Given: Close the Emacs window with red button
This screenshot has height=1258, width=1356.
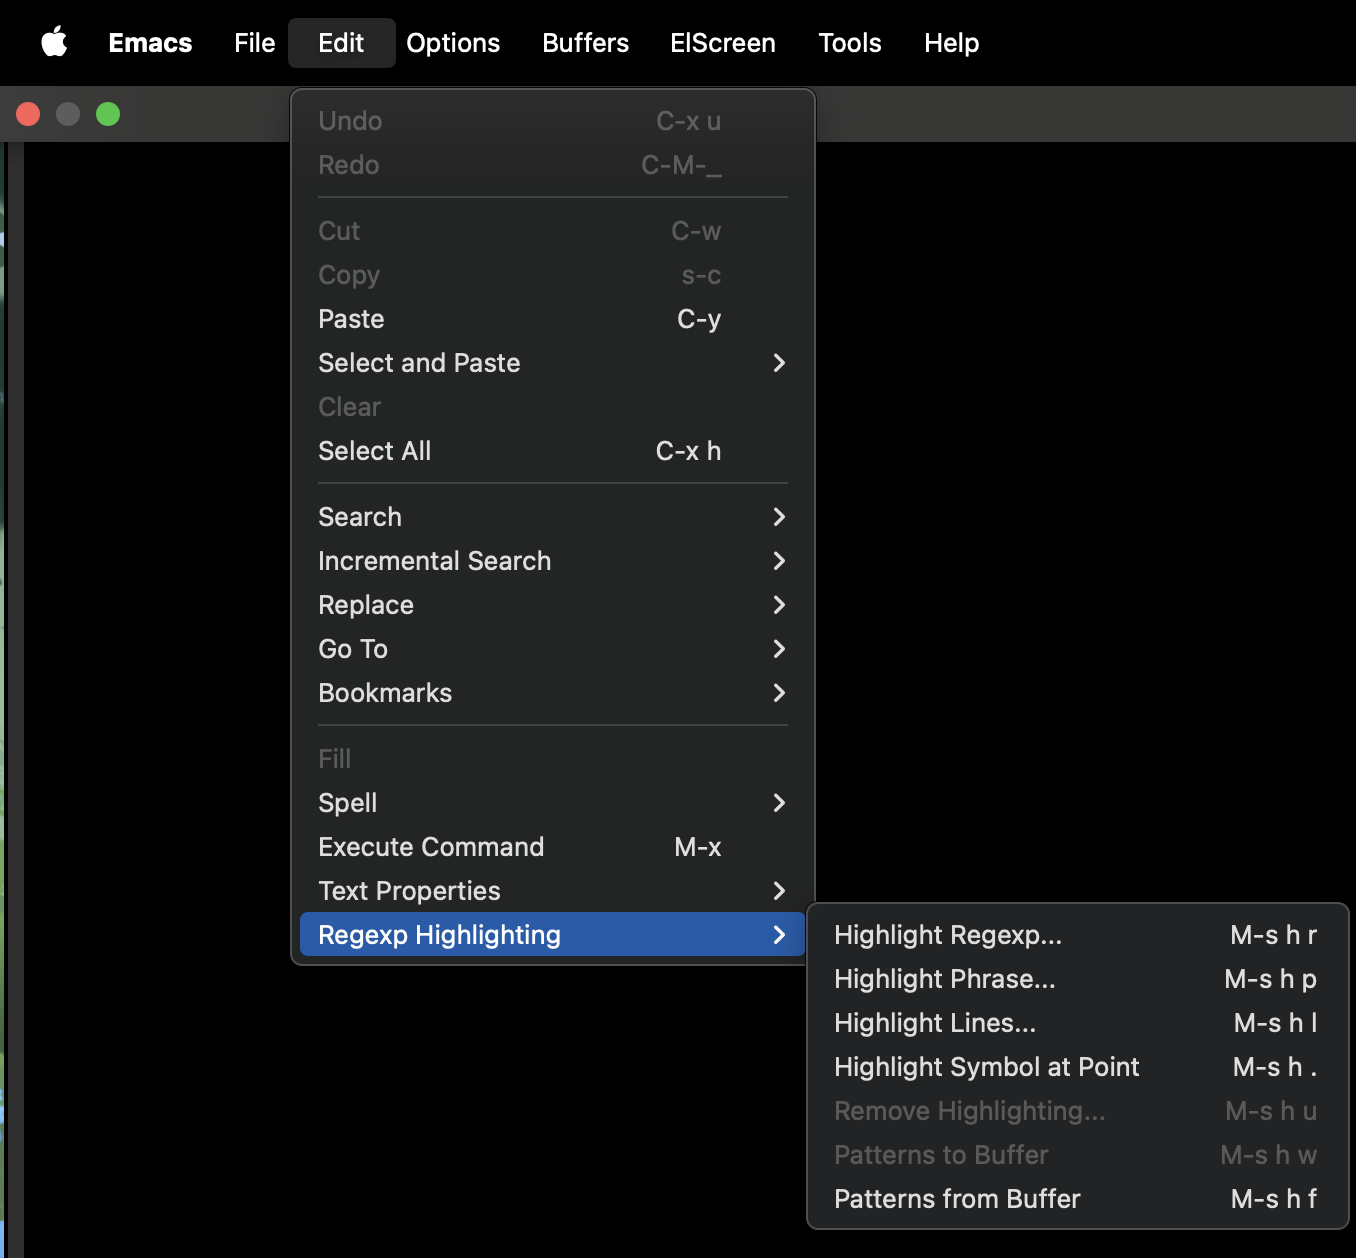Looking at the screenshot, I should coord(28,114).
